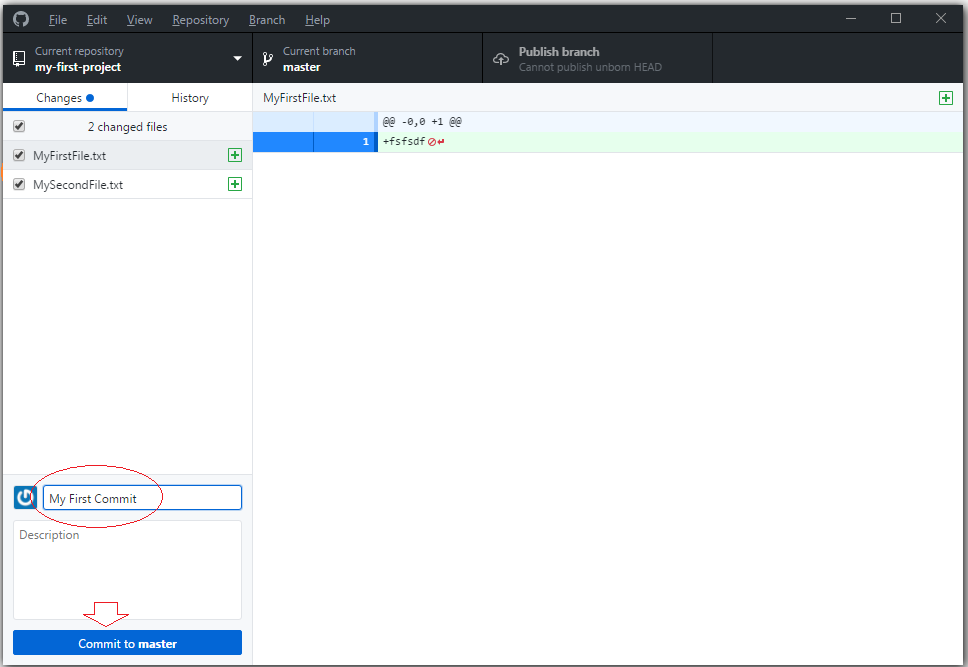The width and height of the screenshot is (968, 667).
Task: Click the repository icon beside my-first-project
Action: click(19, 59)
